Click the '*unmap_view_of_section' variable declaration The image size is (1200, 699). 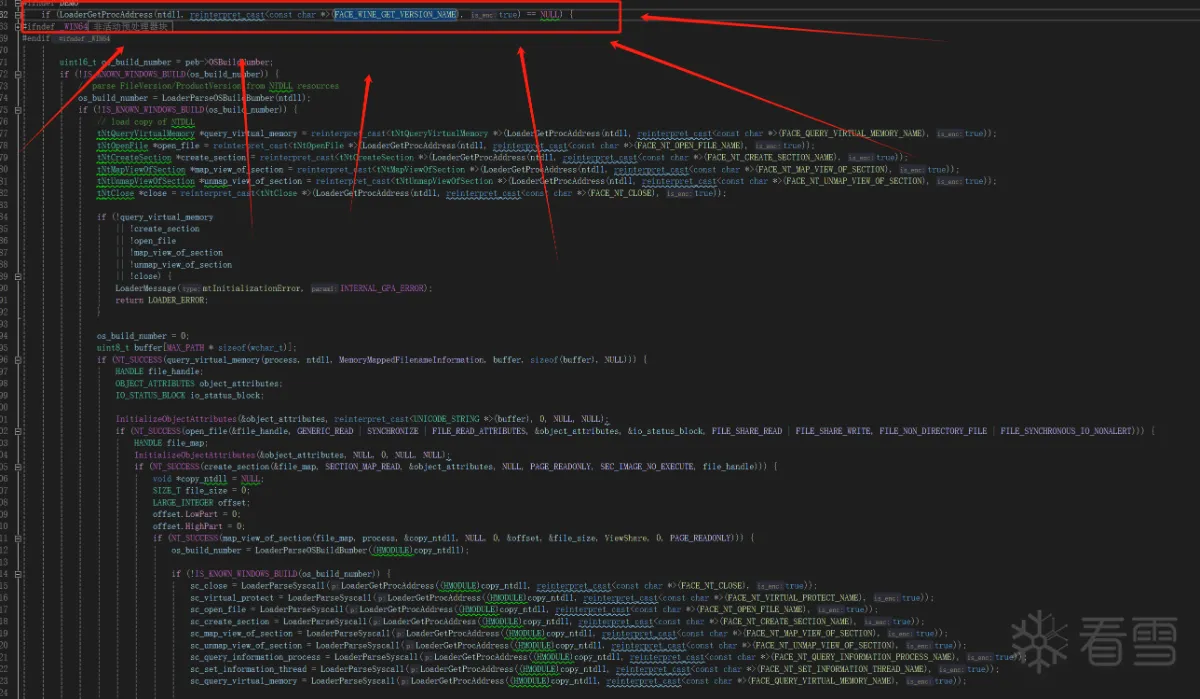[252, 181]
